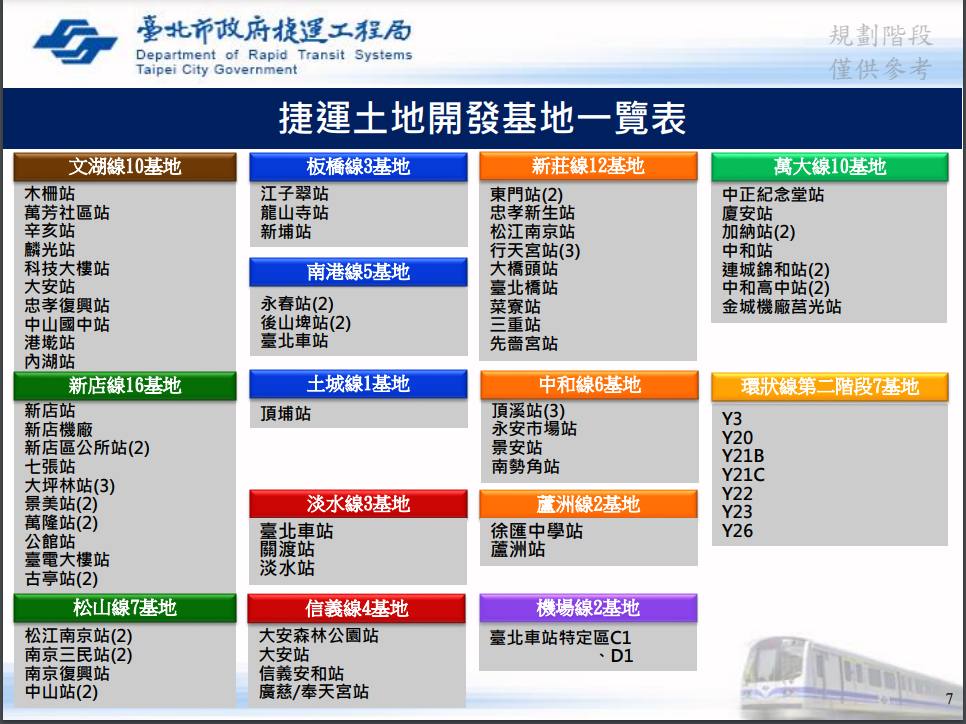Image resolution: width=966 pixels, height=724 pixels.
Task: Click the text 信義安和站
Action: coord(301,673)
